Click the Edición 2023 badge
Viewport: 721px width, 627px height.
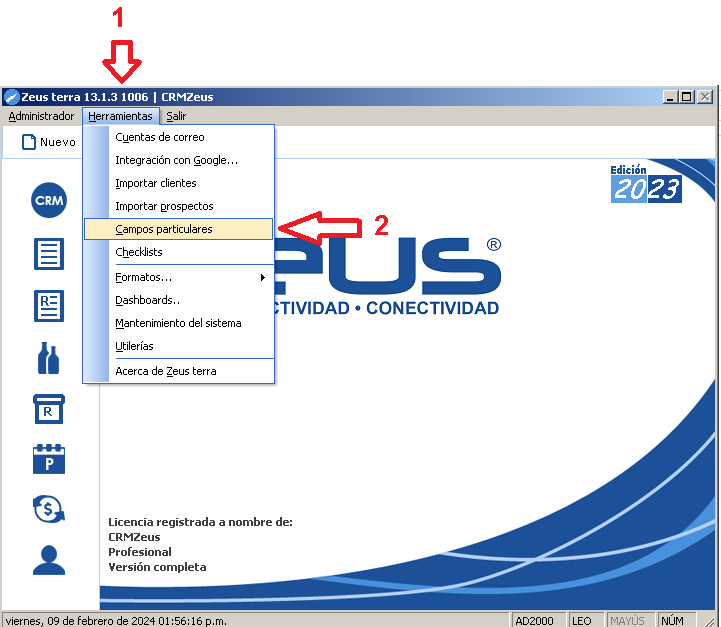[x=646, y=183]
